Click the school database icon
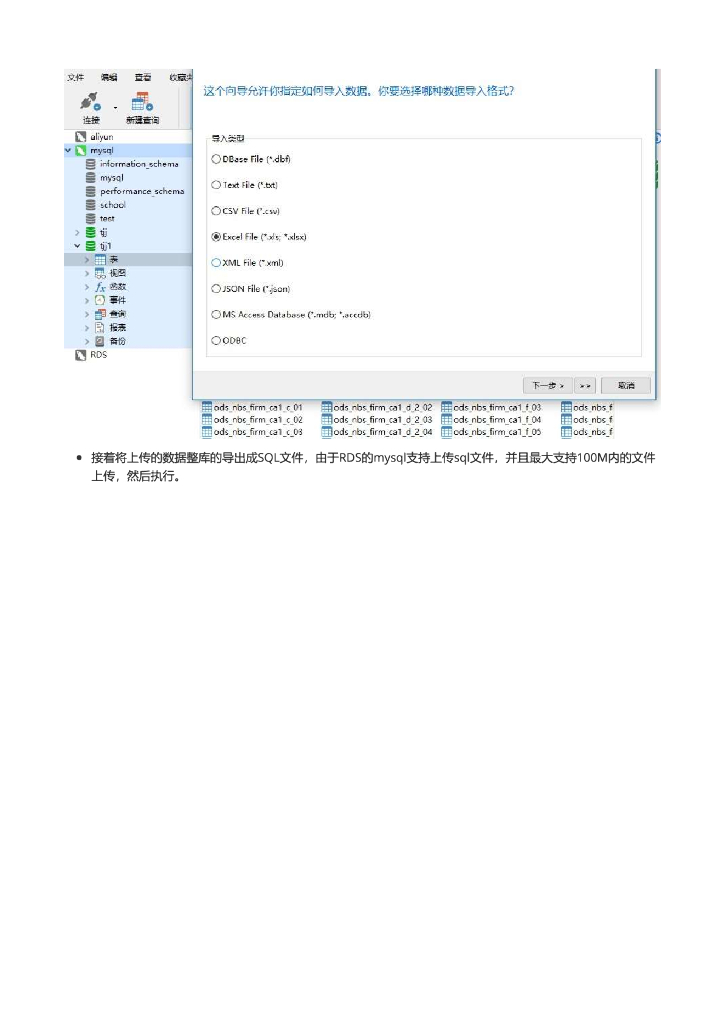The image size is (724, 1024). click(x=91, y=204)
